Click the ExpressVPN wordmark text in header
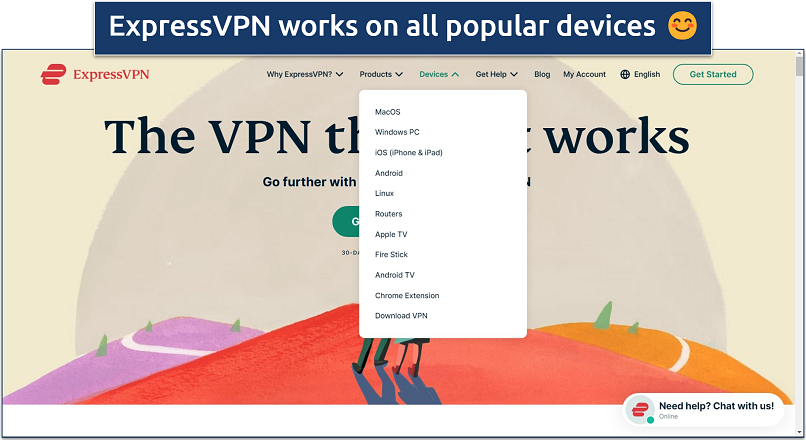This screenshot has height=440, width=806. (x=111, y=75)
